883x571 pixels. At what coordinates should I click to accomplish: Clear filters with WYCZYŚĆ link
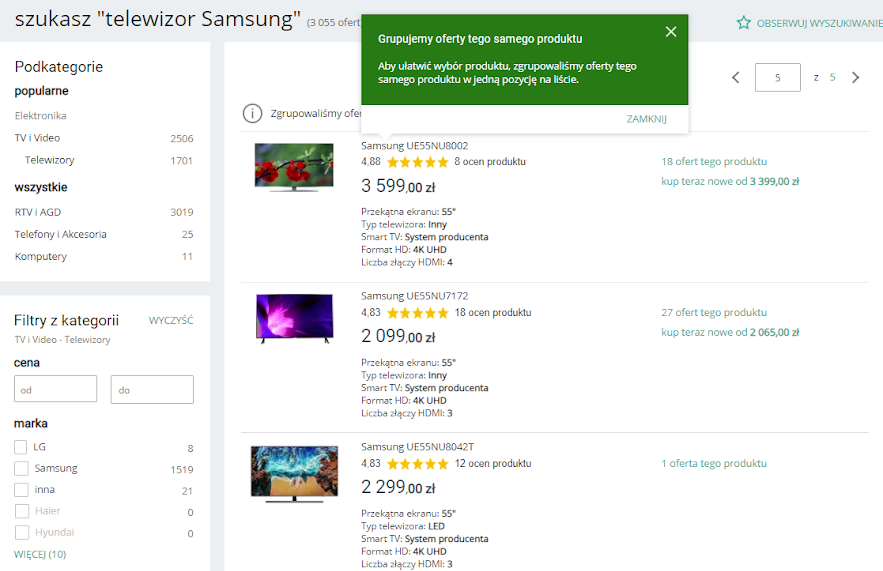coord(171,321)
